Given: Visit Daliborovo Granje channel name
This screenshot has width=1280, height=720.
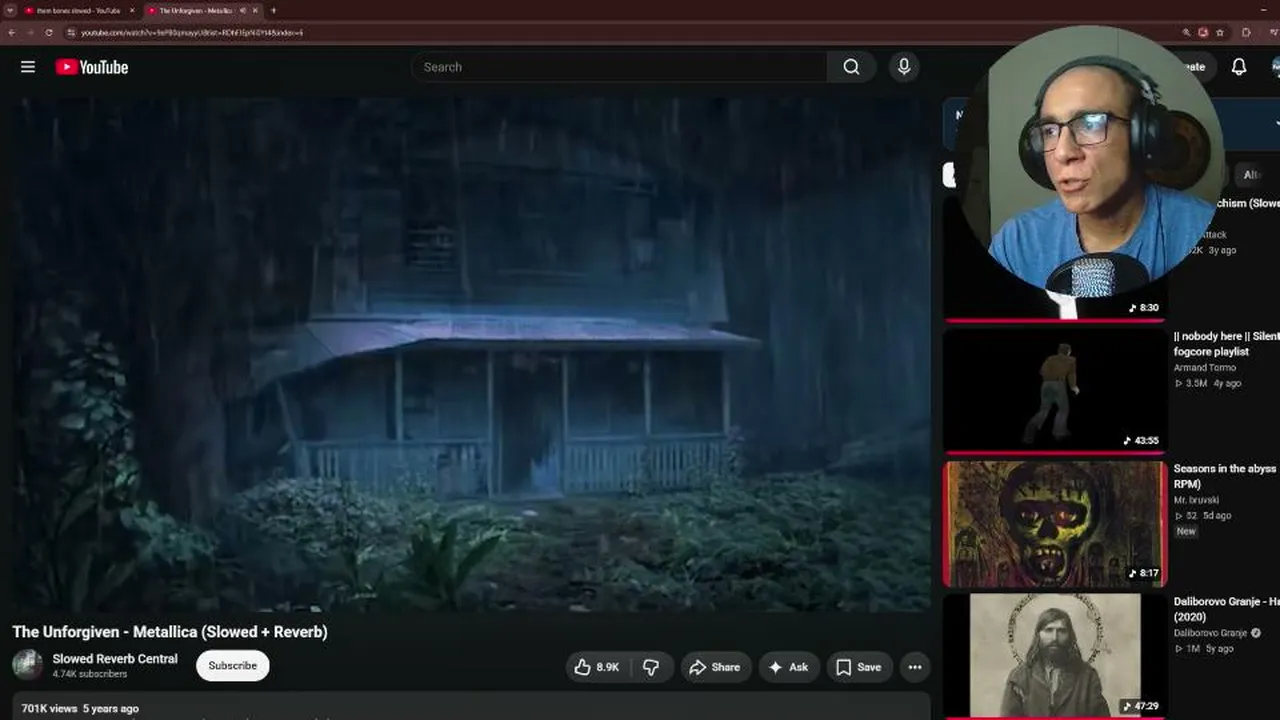Looking at the screenshot, I should [x=1211, y=633].
